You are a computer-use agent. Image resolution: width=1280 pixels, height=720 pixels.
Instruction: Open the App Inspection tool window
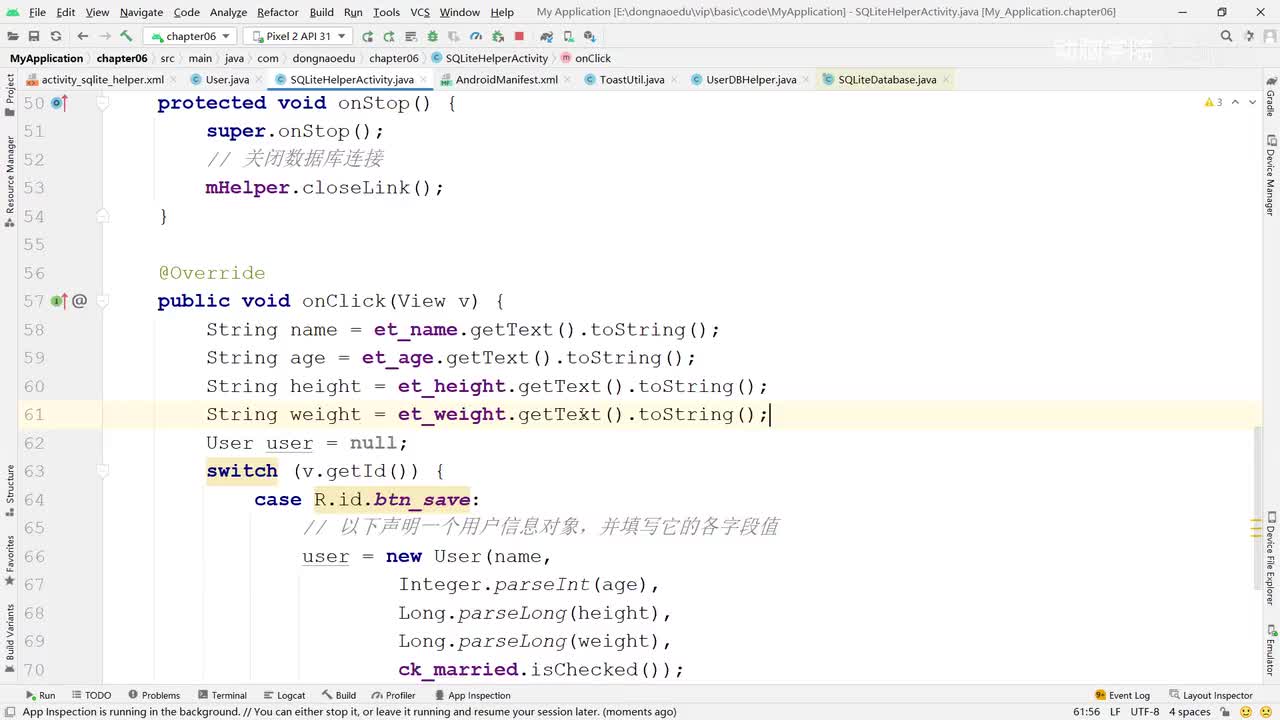[x=472, y=695]
